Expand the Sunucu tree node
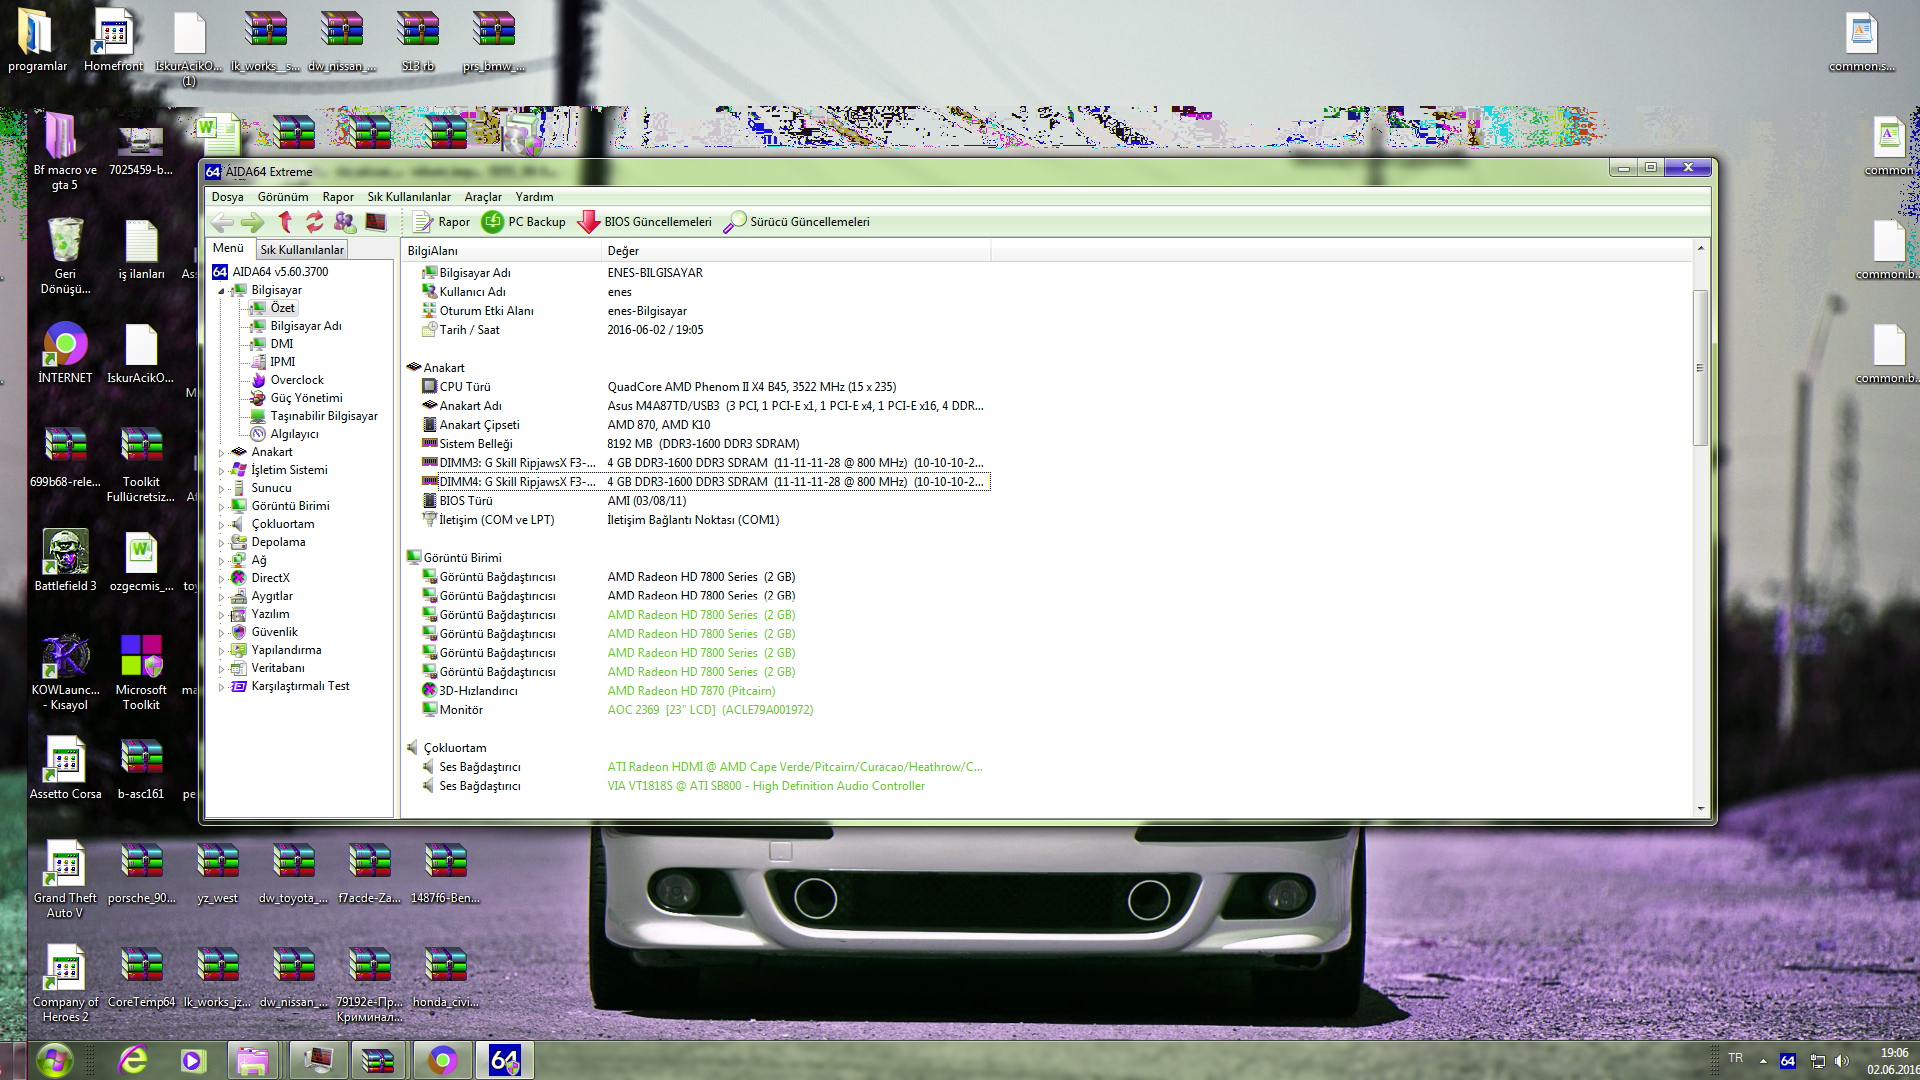This screenshot has height=1080, width=1920. (222, 489)
